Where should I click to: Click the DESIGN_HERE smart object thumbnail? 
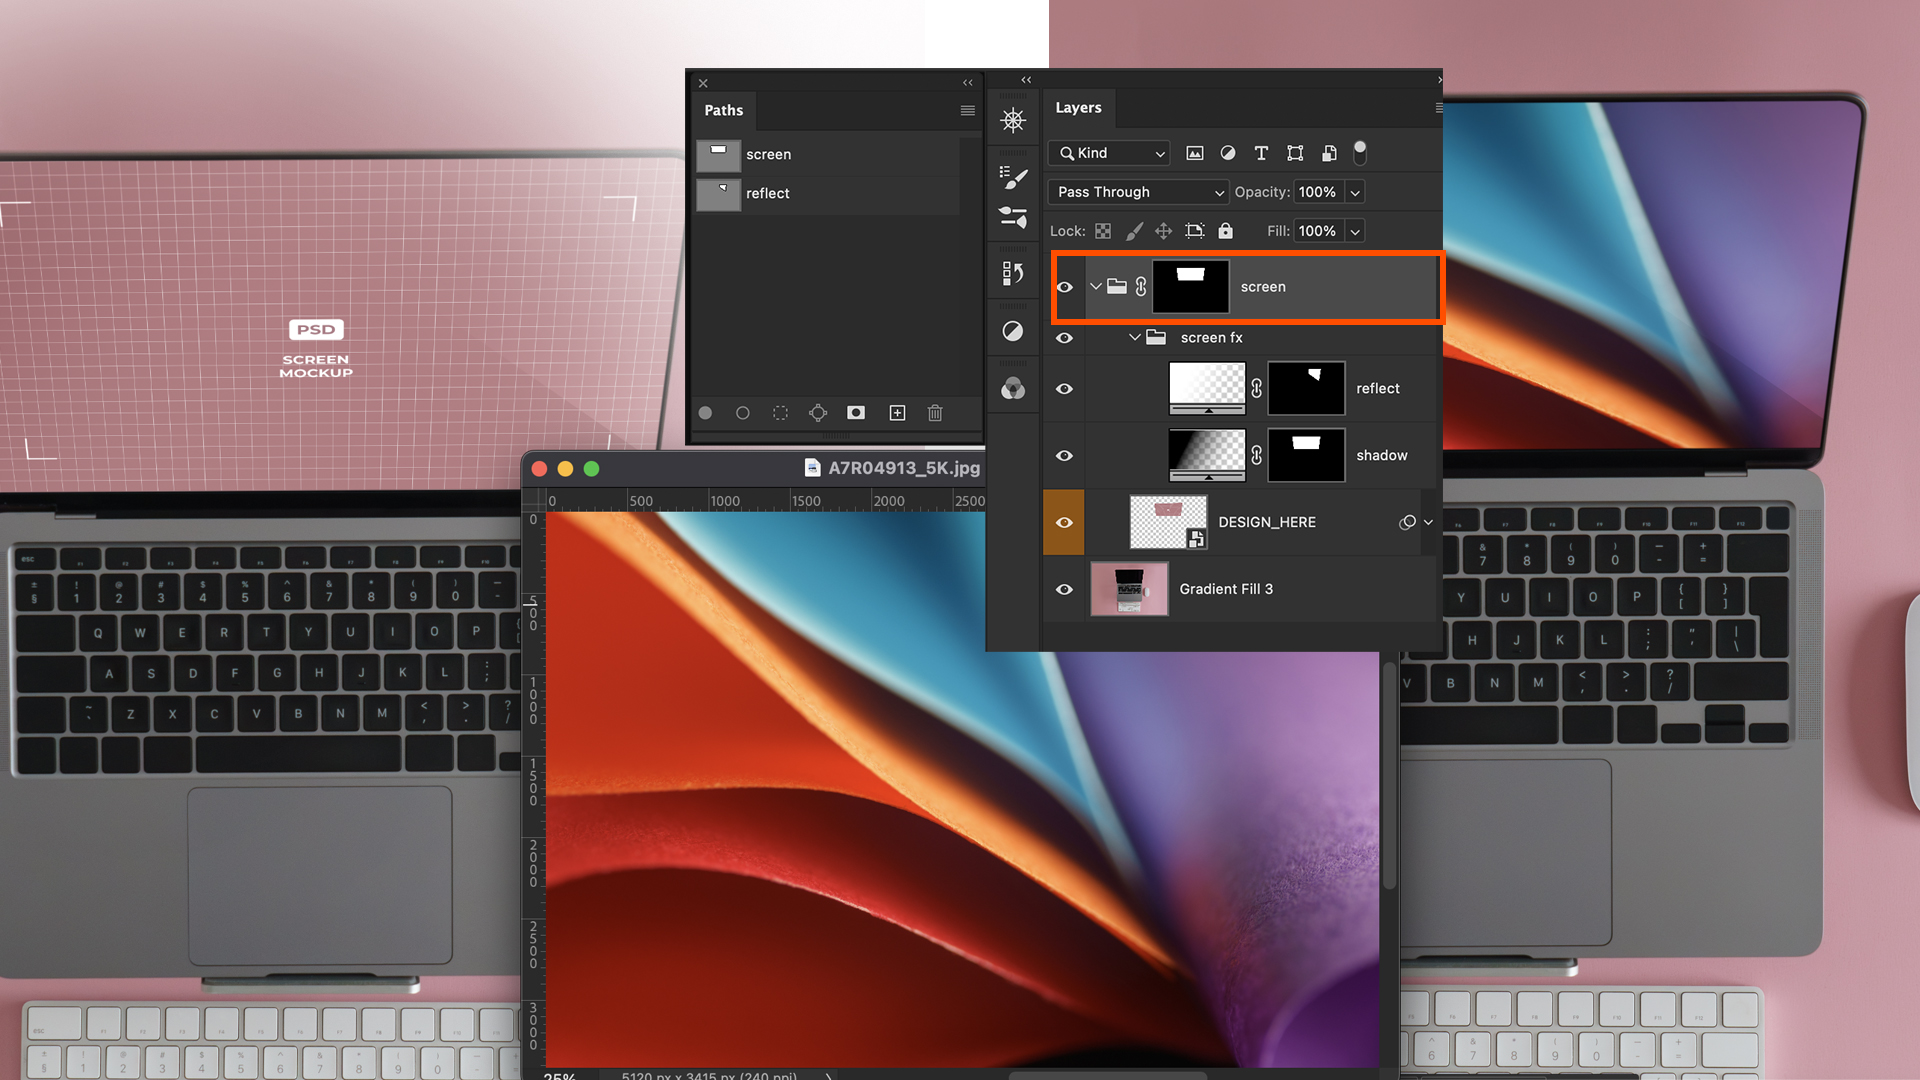(1168, 522)
